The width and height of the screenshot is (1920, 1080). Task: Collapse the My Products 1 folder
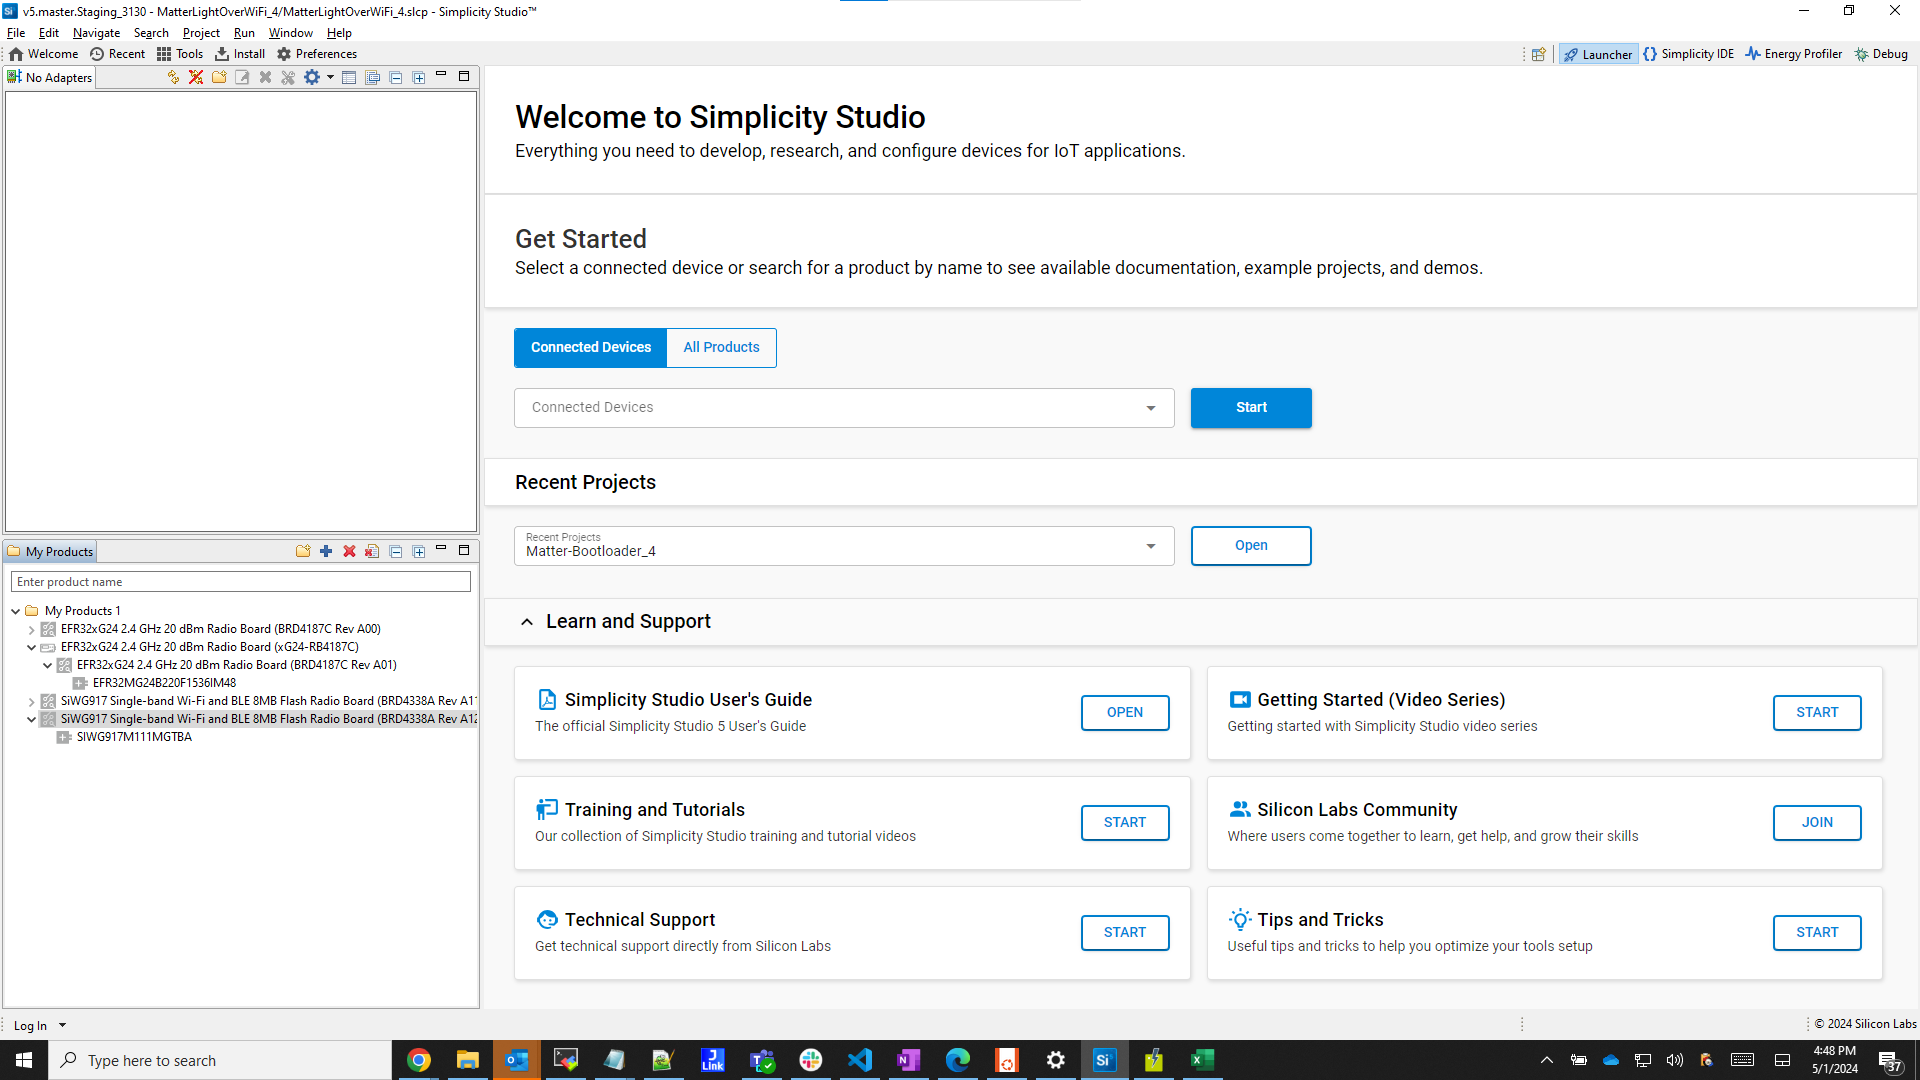click(16, 611)
